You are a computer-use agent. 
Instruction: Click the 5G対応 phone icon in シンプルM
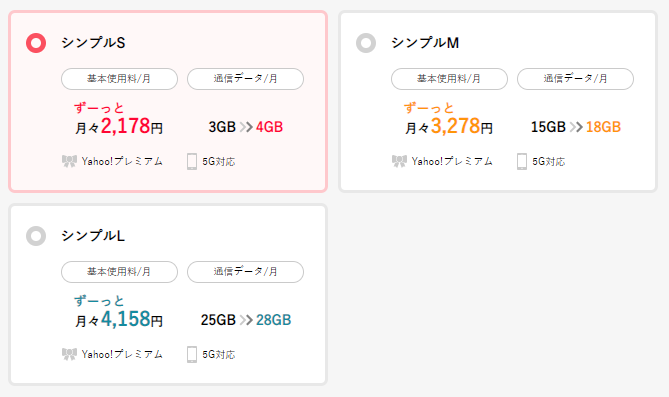point(522,162)
